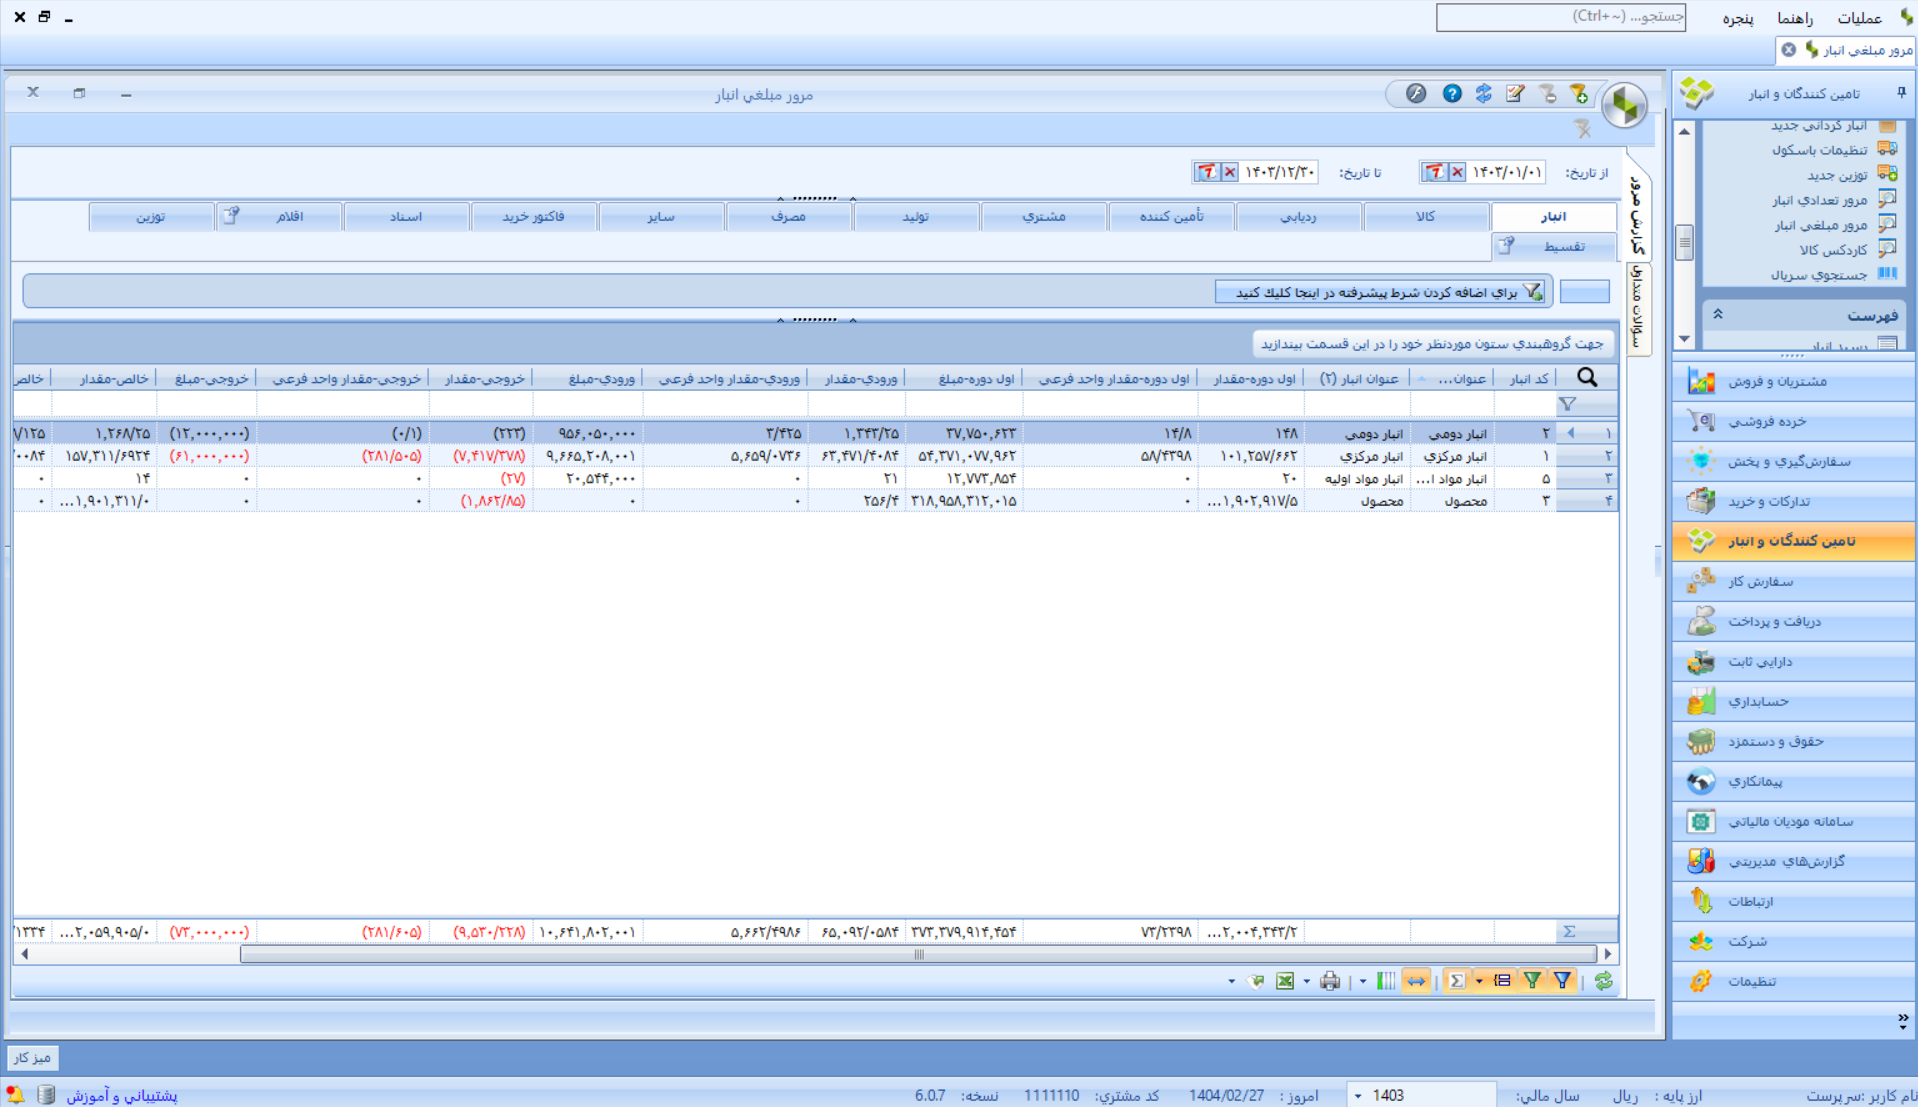This screenshot has height=1107, width=1918.
Task: Select the توزین tab
Action: 151,216
